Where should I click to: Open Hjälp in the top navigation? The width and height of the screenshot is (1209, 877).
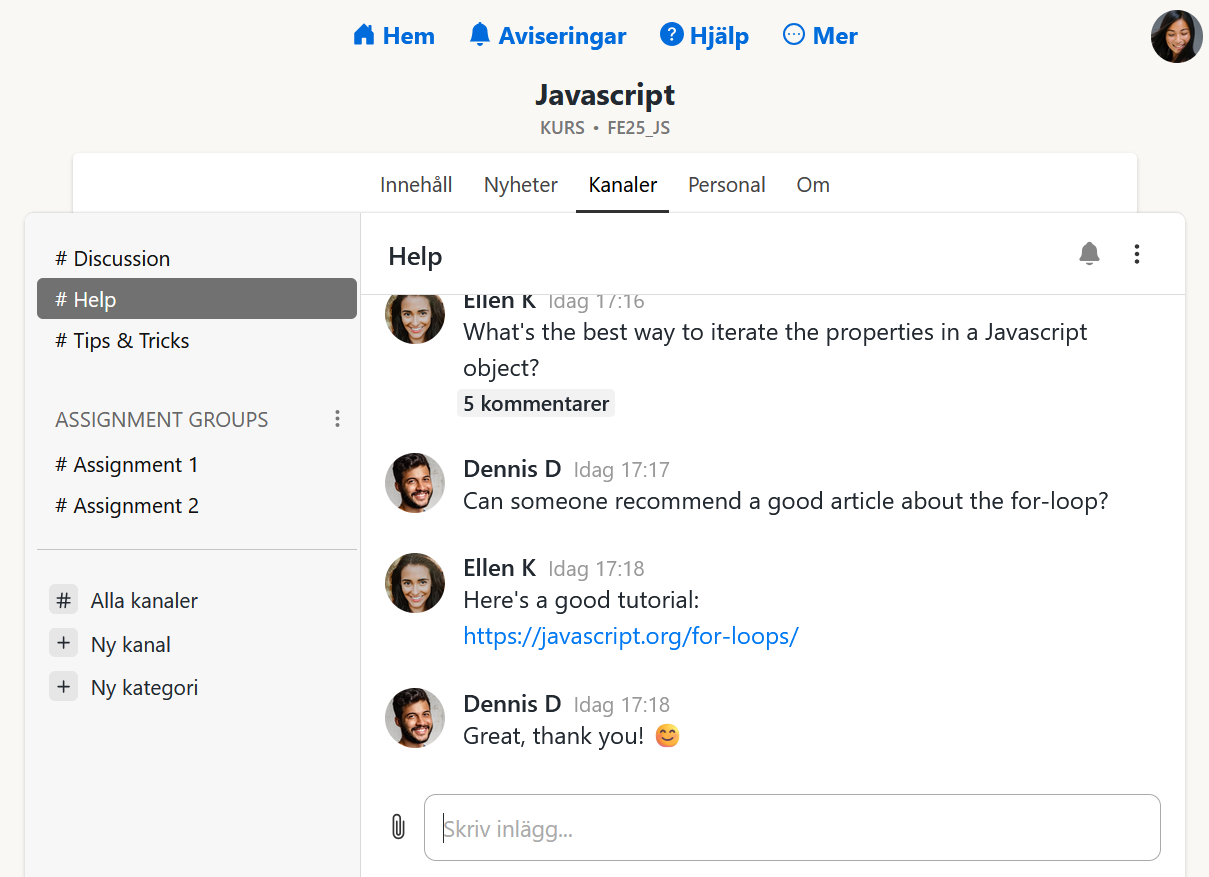704,36
